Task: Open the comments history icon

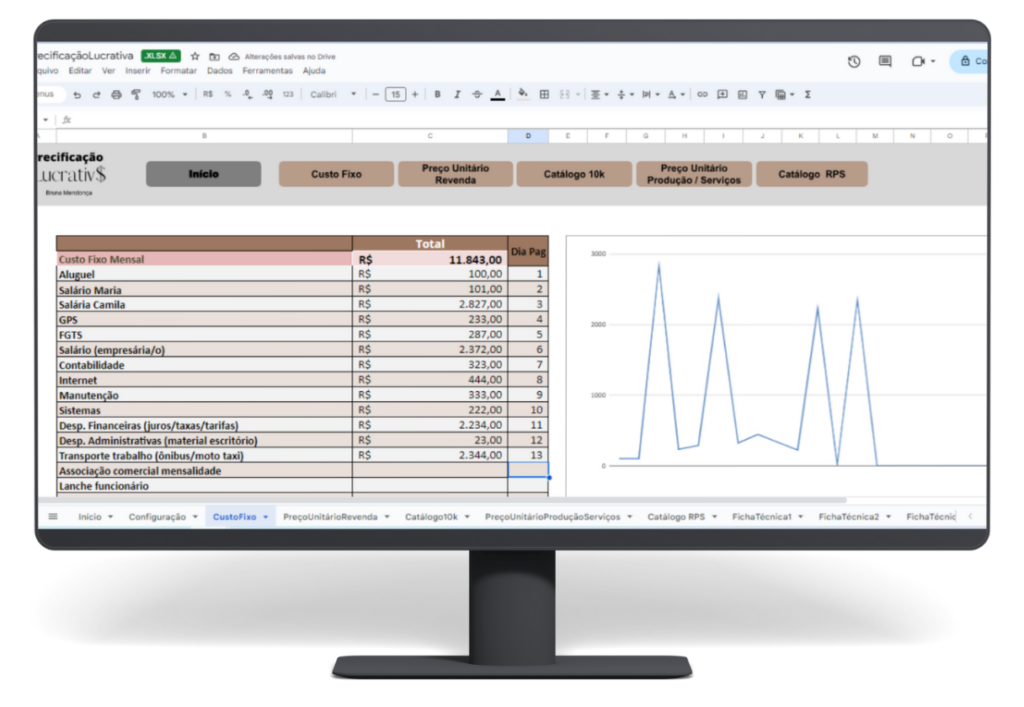Action: [x=885, y=61]
